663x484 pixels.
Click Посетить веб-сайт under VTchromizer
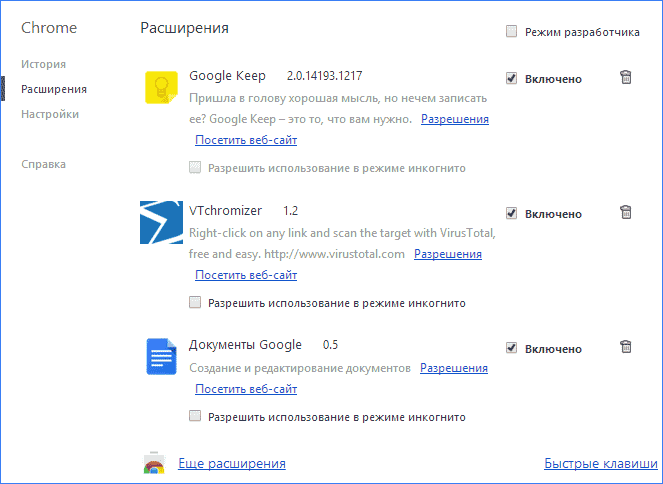pos(246,274)
